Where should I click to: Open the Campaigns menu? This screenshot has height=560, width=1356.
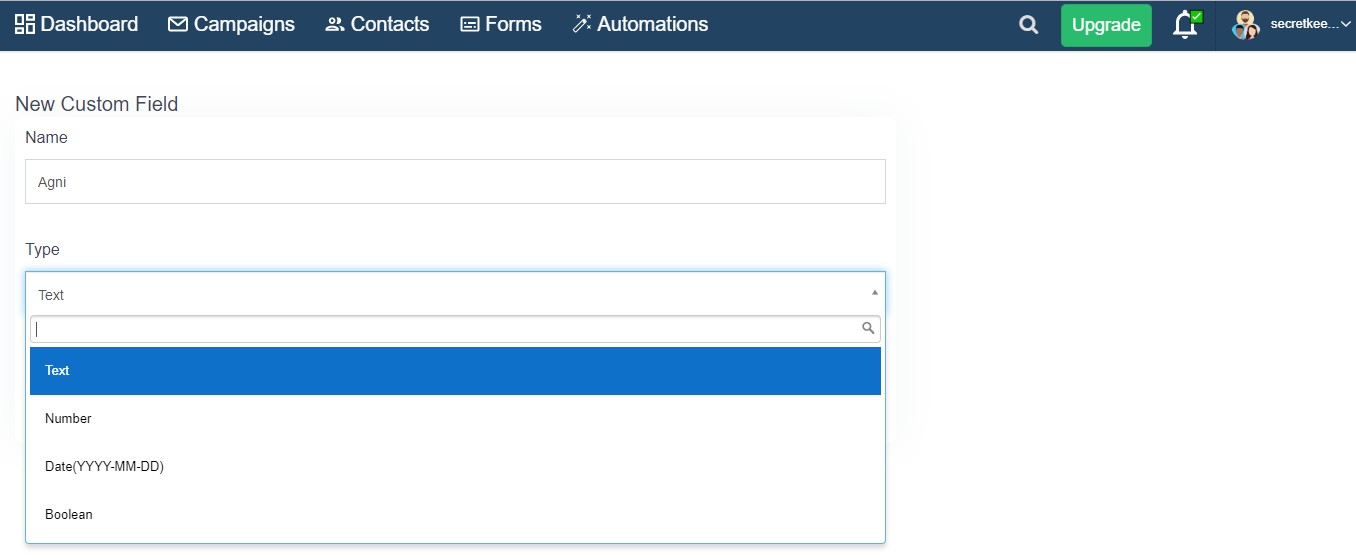point(231,24)
